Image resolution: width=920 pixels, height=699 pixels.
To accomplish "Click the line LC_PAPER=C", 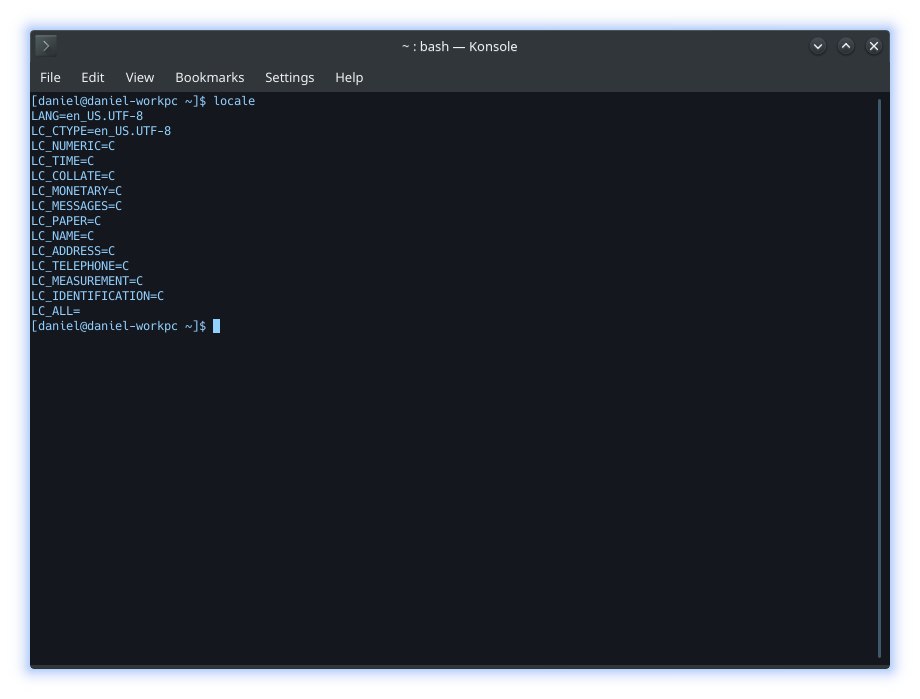I will coord(66,221).
